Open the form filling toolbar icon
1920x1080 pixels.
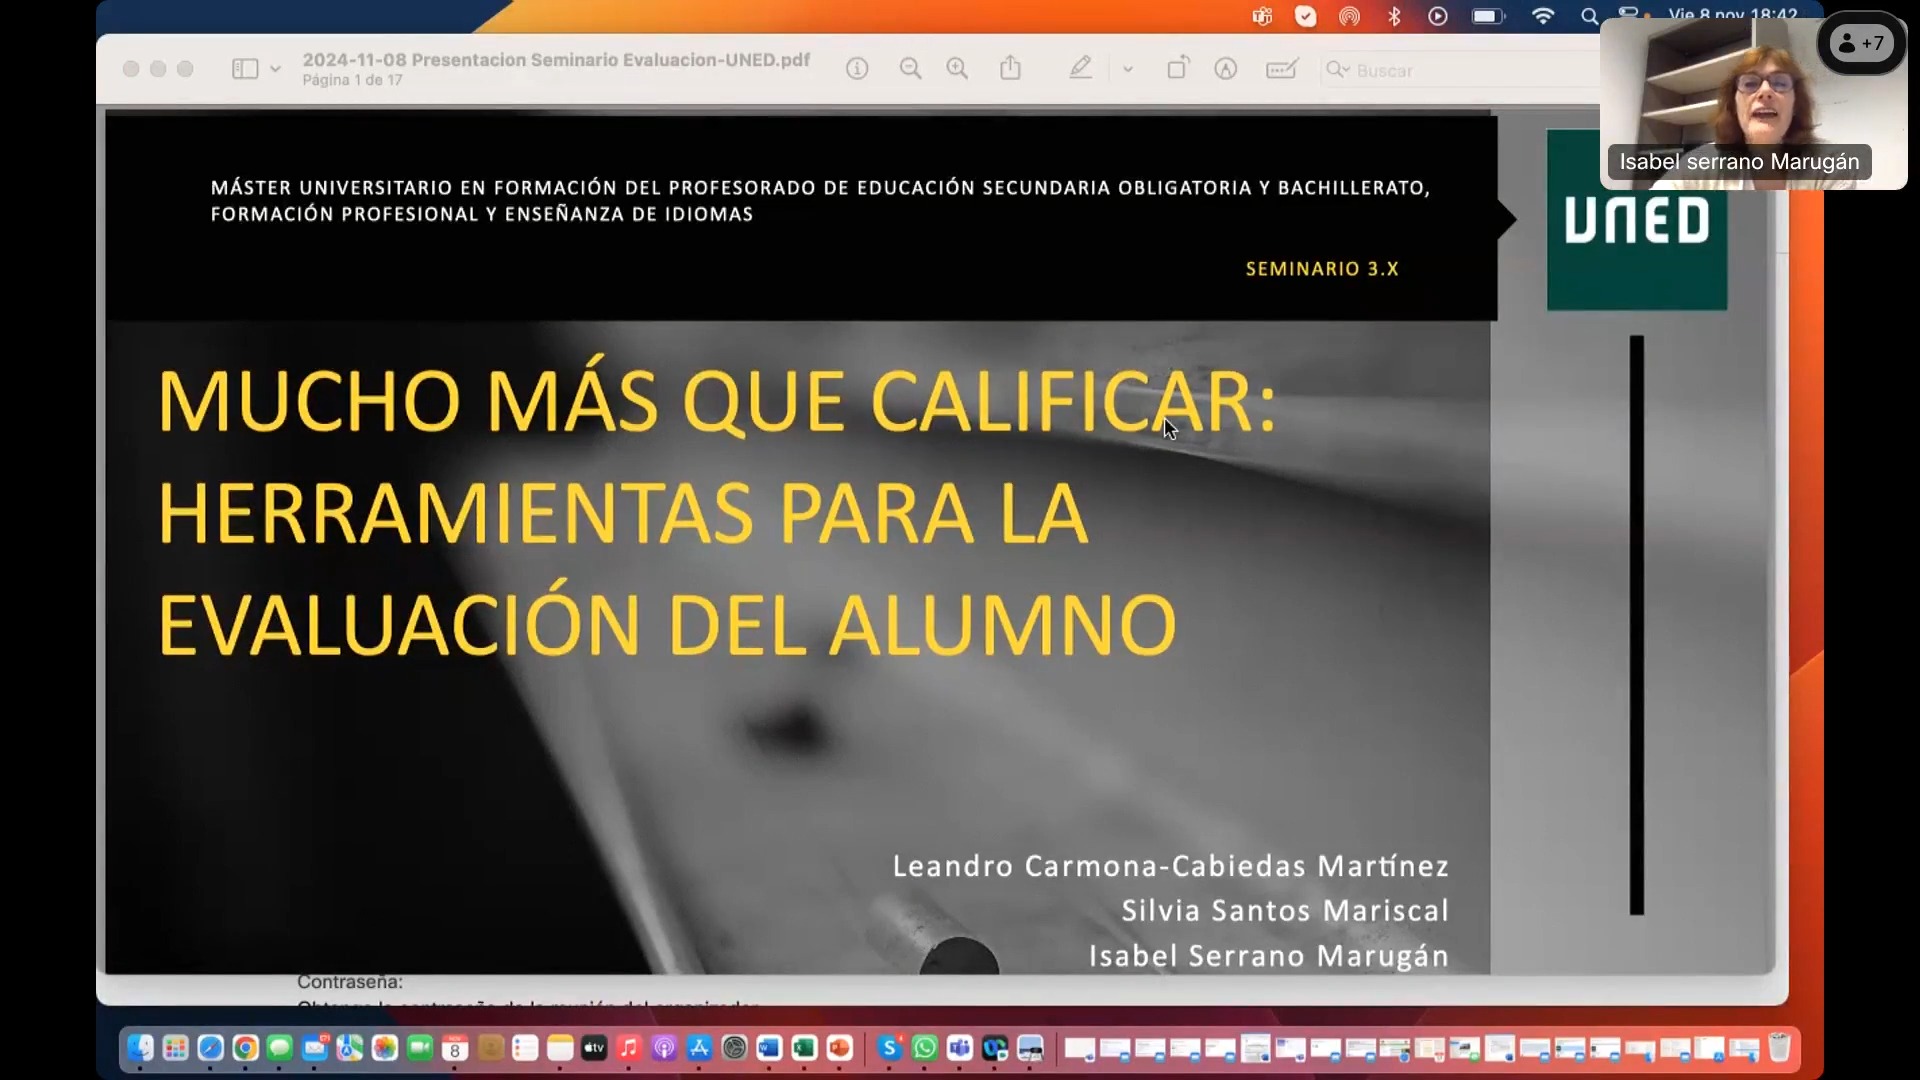point(1282,69)
